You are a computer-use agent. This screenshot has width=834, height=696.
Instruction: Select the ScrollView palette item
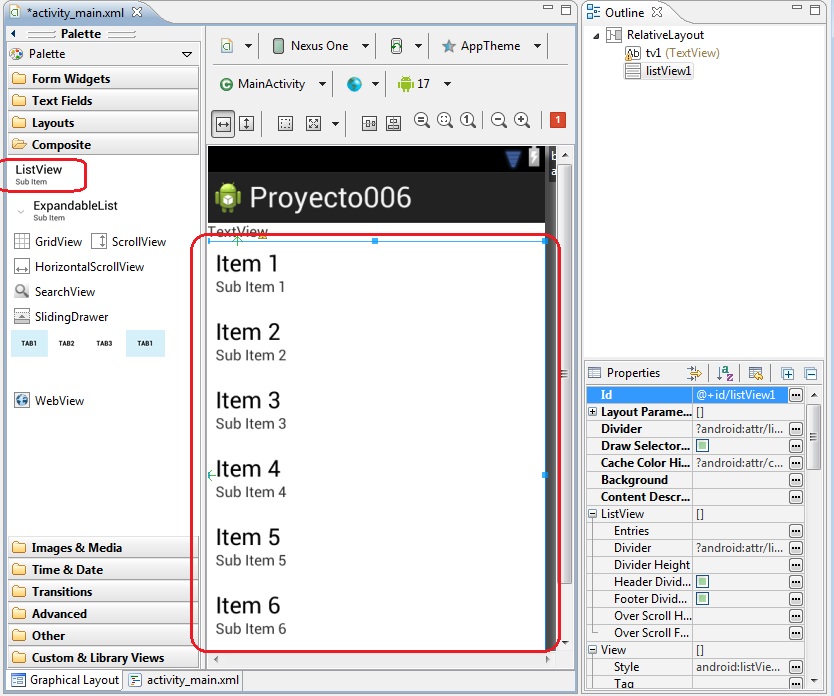pos(128,241)
